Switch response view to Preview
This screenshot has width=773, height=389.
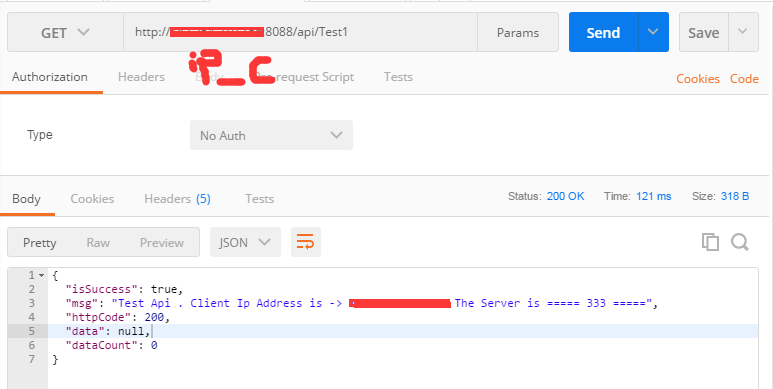pos(162,242)
